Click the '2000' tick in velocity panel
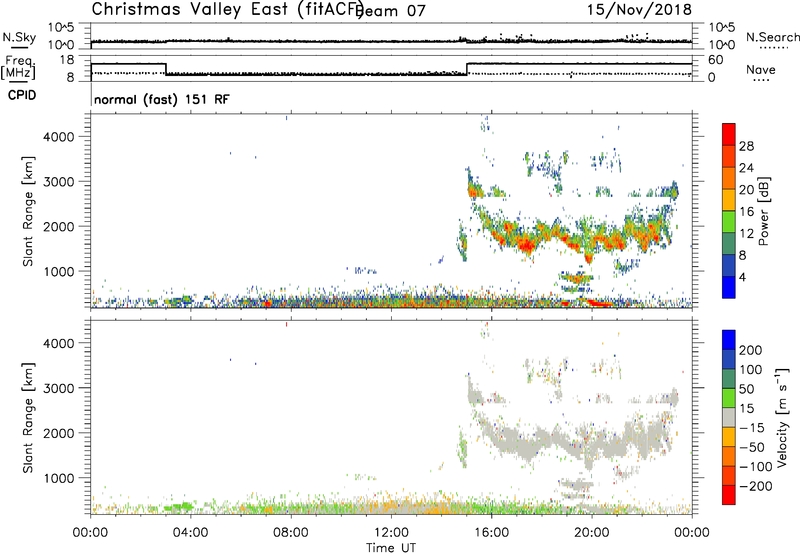Image resolution: width=800 pixels, height=554 pixels. pyautogui.click(x=59, y=433)
